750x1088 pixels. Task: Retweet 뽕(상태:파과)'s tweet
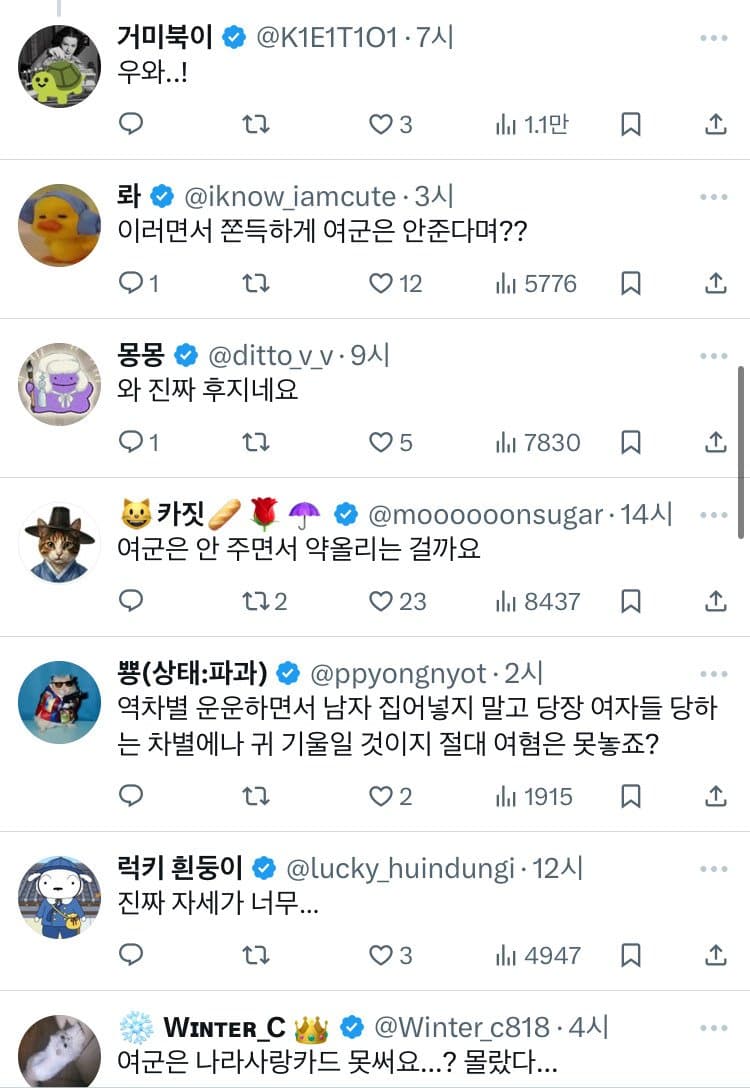(x=257, y=796)
